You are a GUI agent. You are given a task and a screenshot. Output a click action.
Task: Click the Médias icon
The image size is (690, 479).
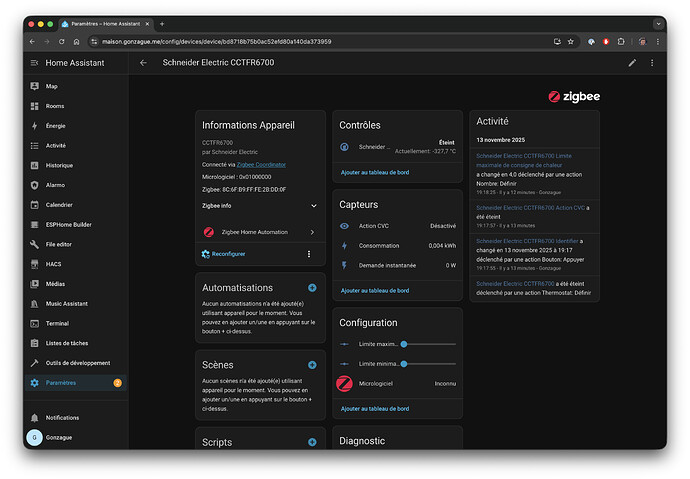click(35, 284)
